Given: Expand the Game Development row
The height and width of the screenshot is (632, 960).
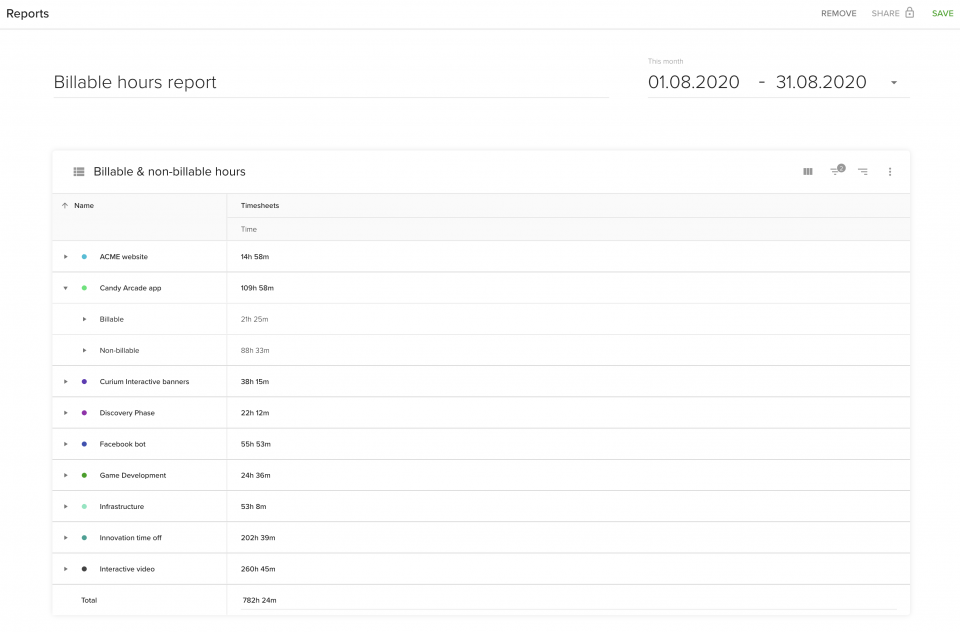Looking at the screenshot, I should point(66,475).
